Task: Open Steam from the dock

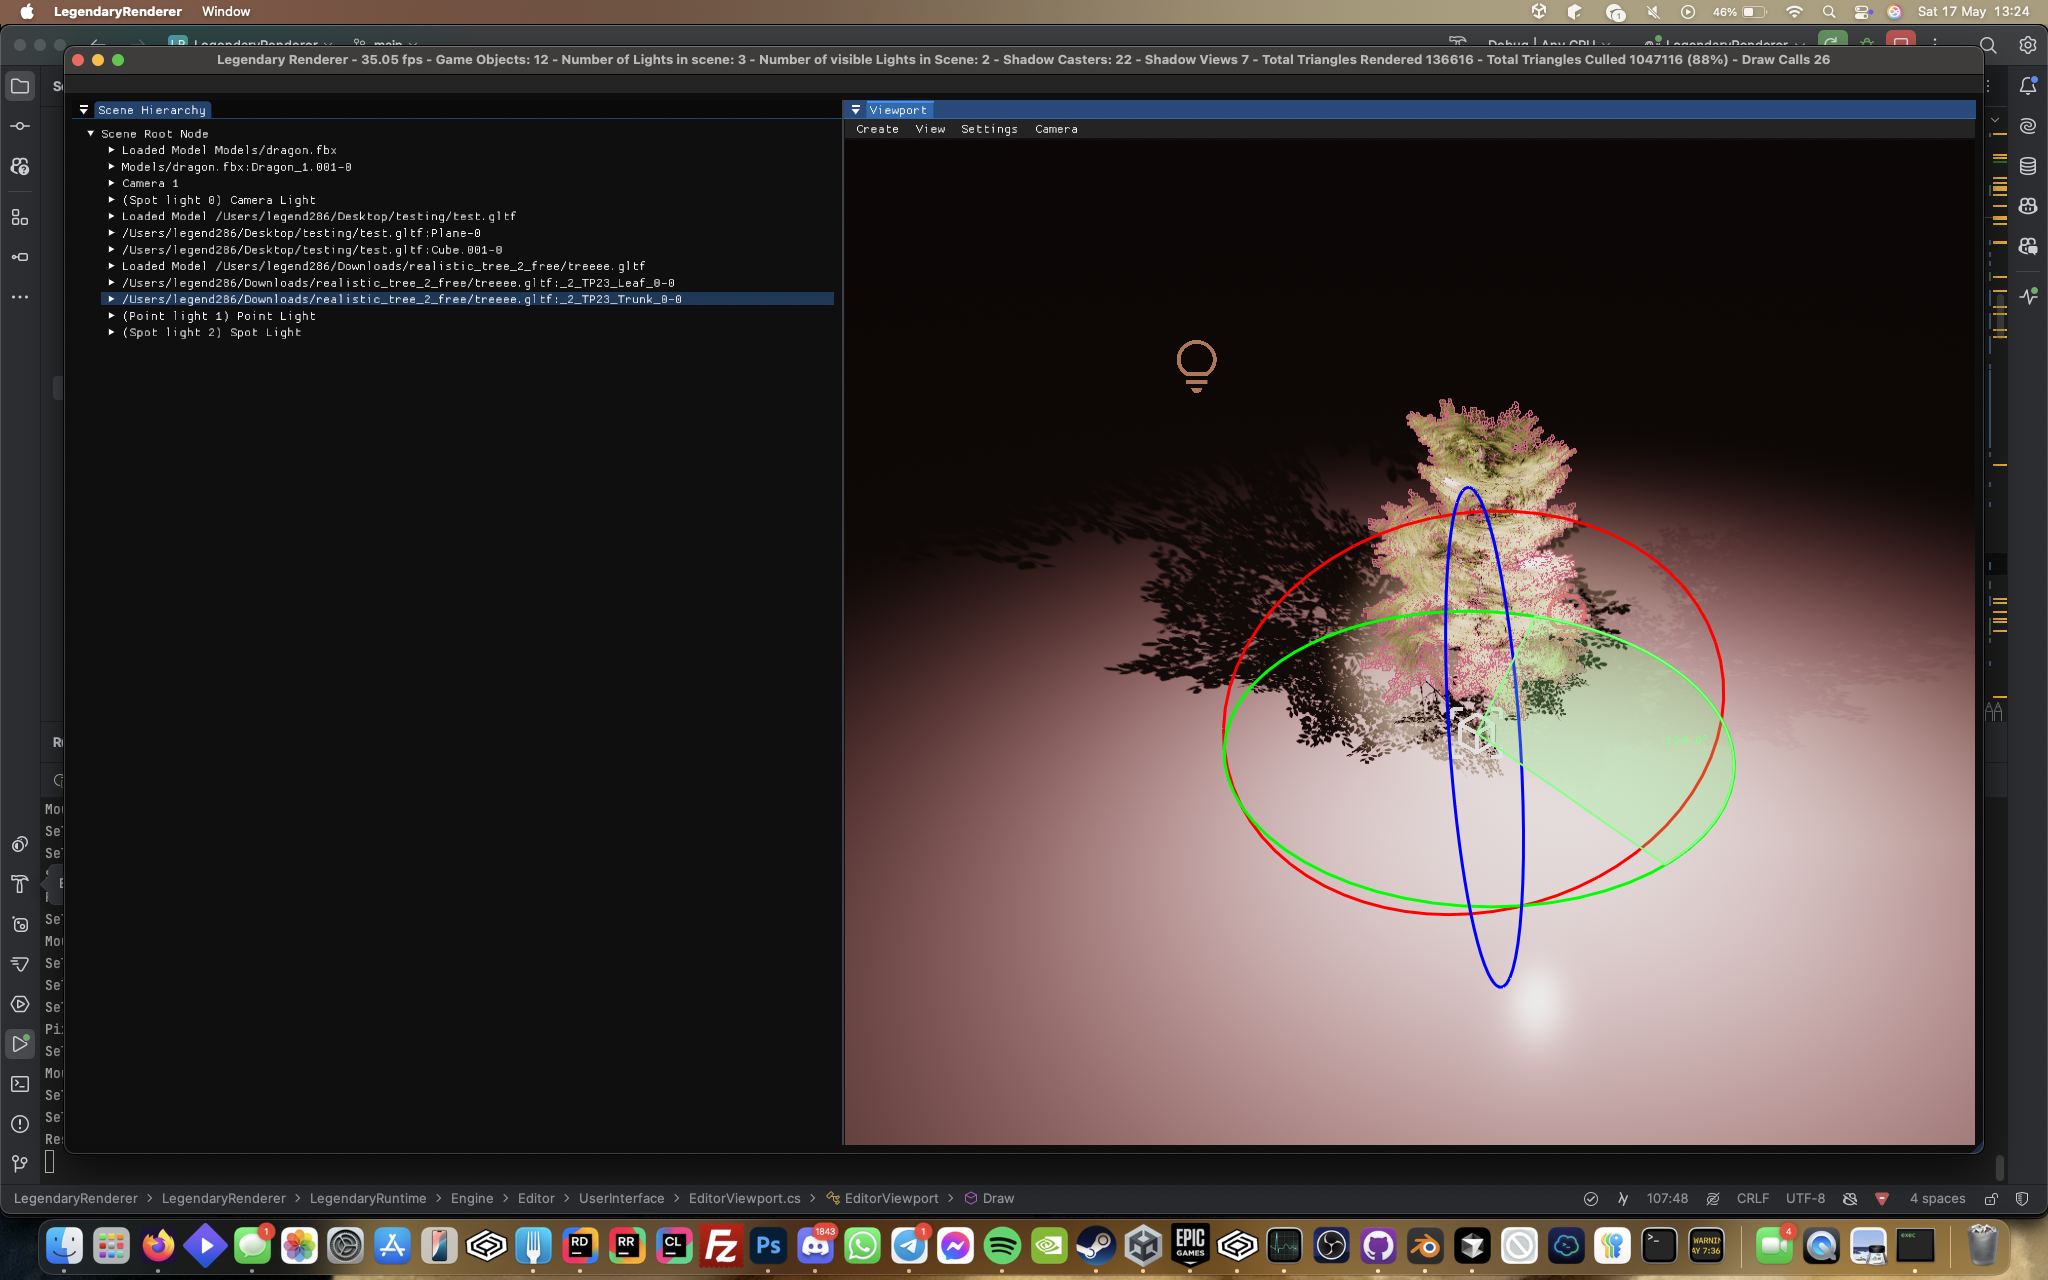Action: 1096,1246
